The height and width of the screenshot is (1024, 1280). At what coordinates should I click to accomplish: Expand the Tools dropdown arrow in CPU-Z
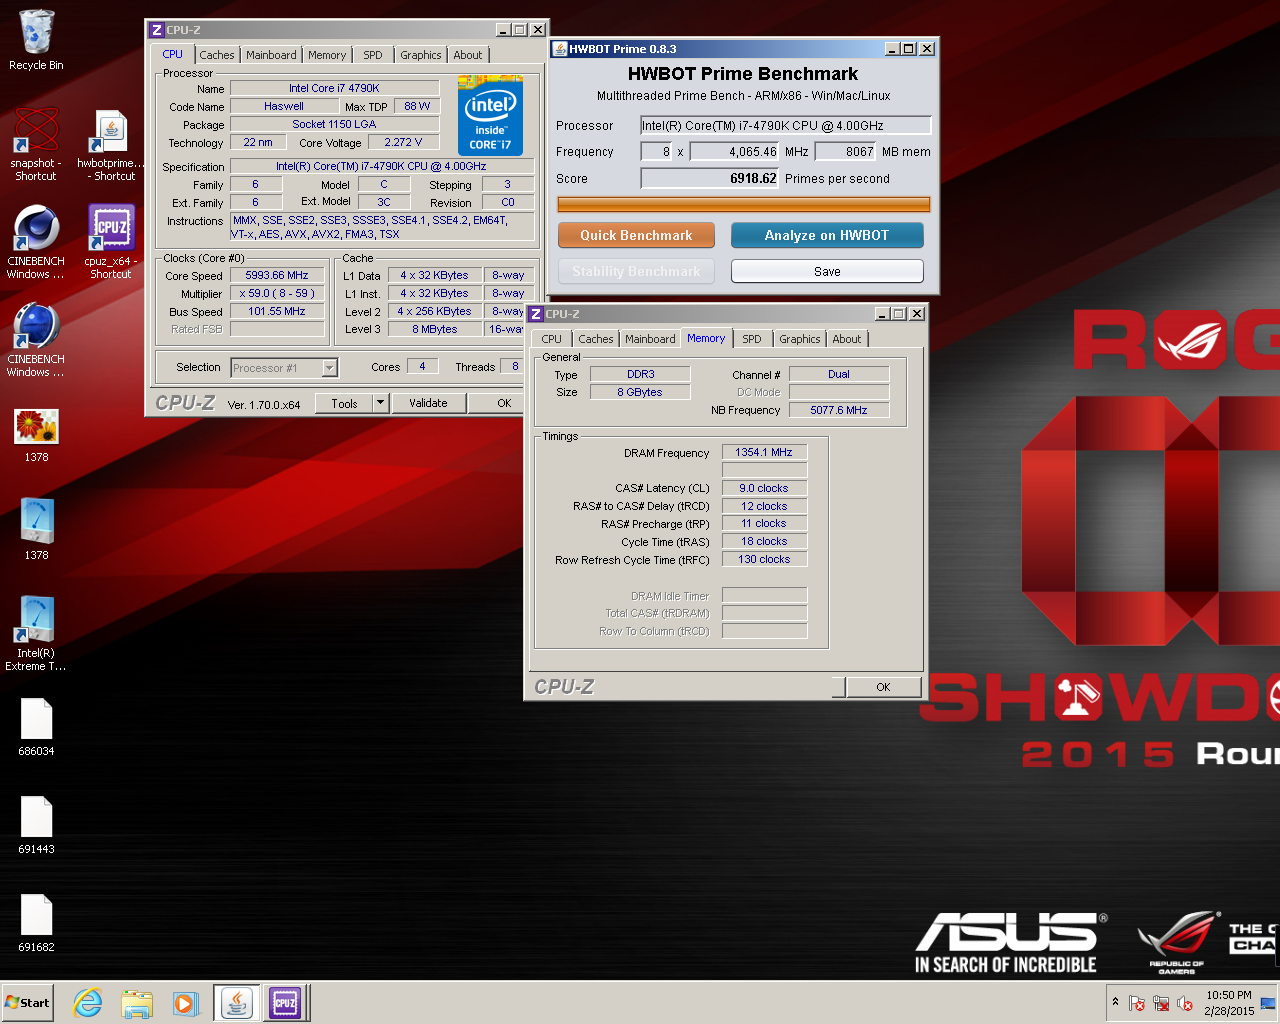(380, 403)
